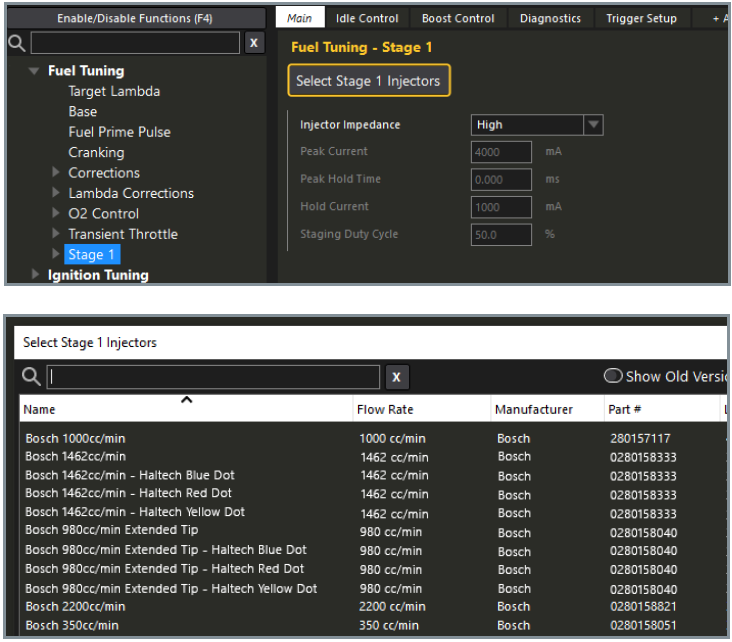Switch to the Idle Control tab

pos(367,18)
